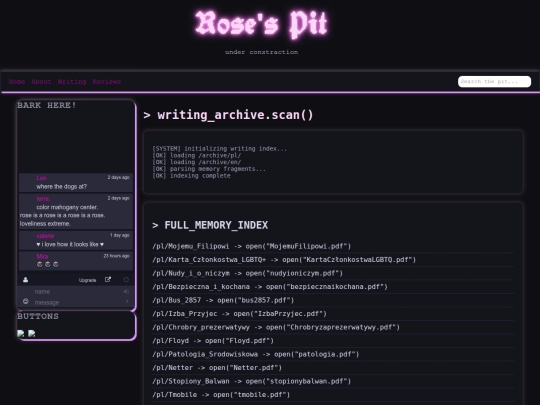Click Mira's emoji message

[48, 264]
